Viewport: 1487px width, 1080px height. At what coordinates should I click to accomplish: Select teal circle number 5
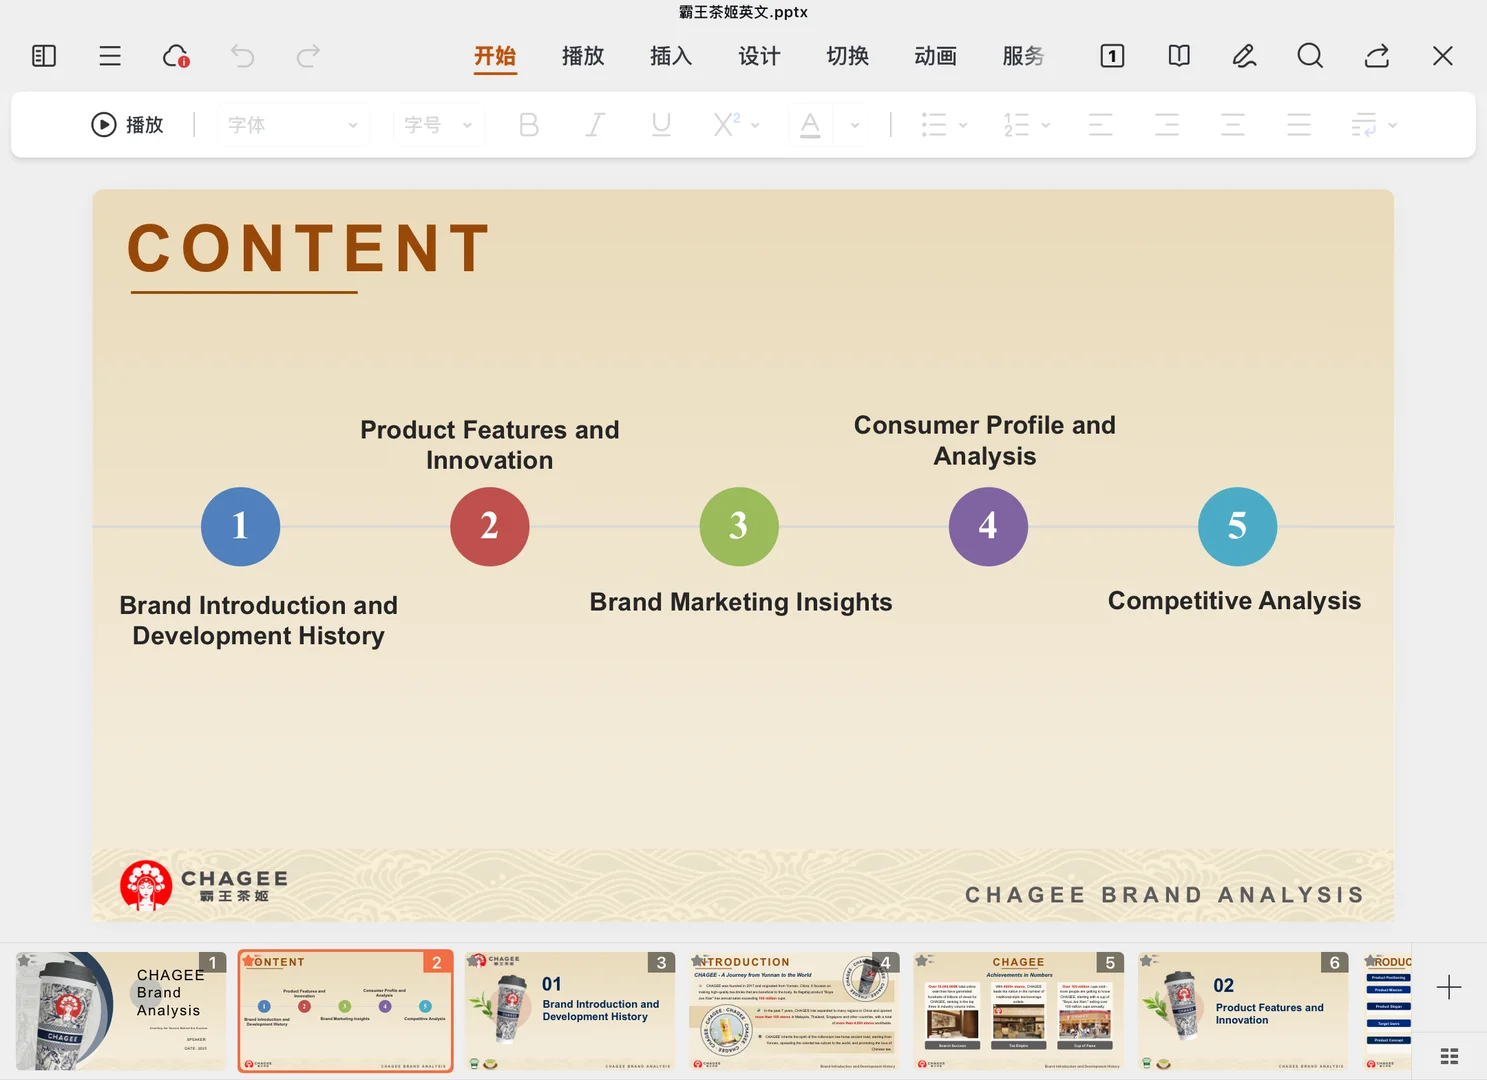[1237, 526]
